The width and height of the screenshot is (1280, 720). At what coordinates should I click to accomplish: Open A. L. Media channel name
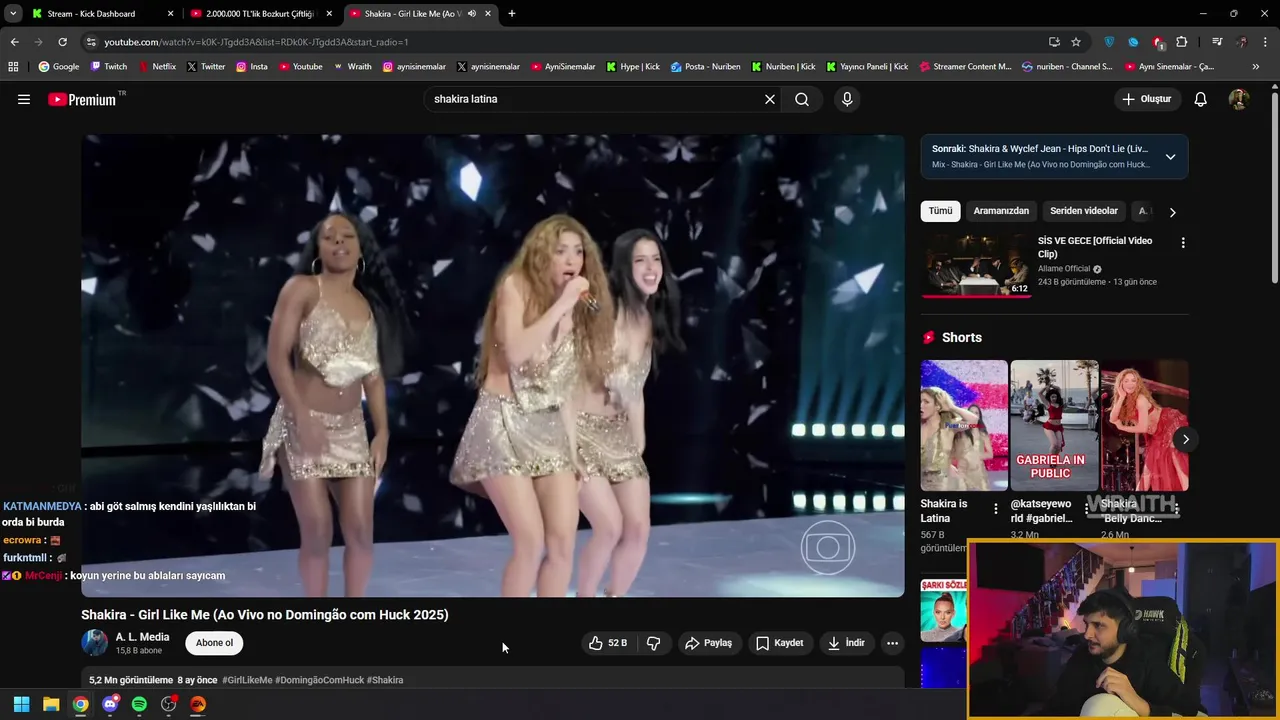click(x=142, y=637)
